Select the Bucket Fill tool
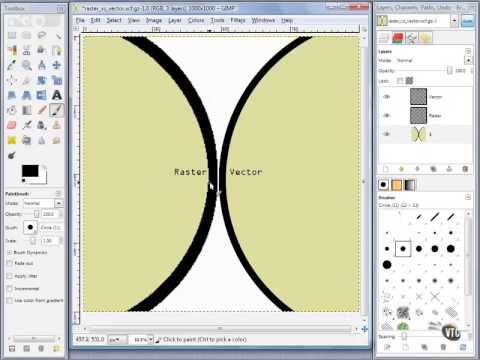Viewport: 480px width, 360px height. tap(12, 110)
